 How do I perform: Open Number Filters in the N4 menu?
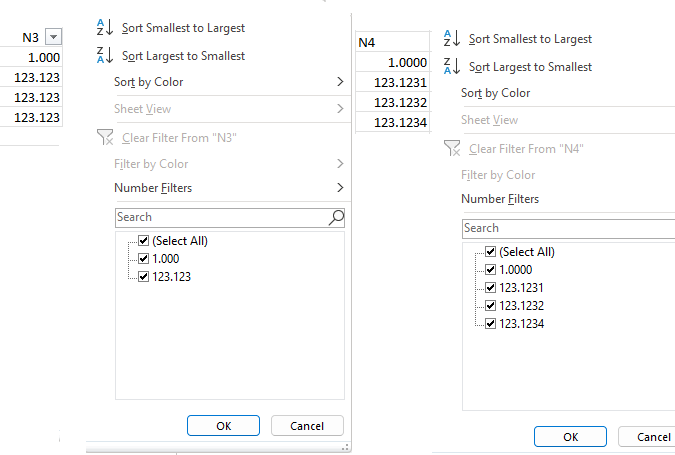point(500,199)
